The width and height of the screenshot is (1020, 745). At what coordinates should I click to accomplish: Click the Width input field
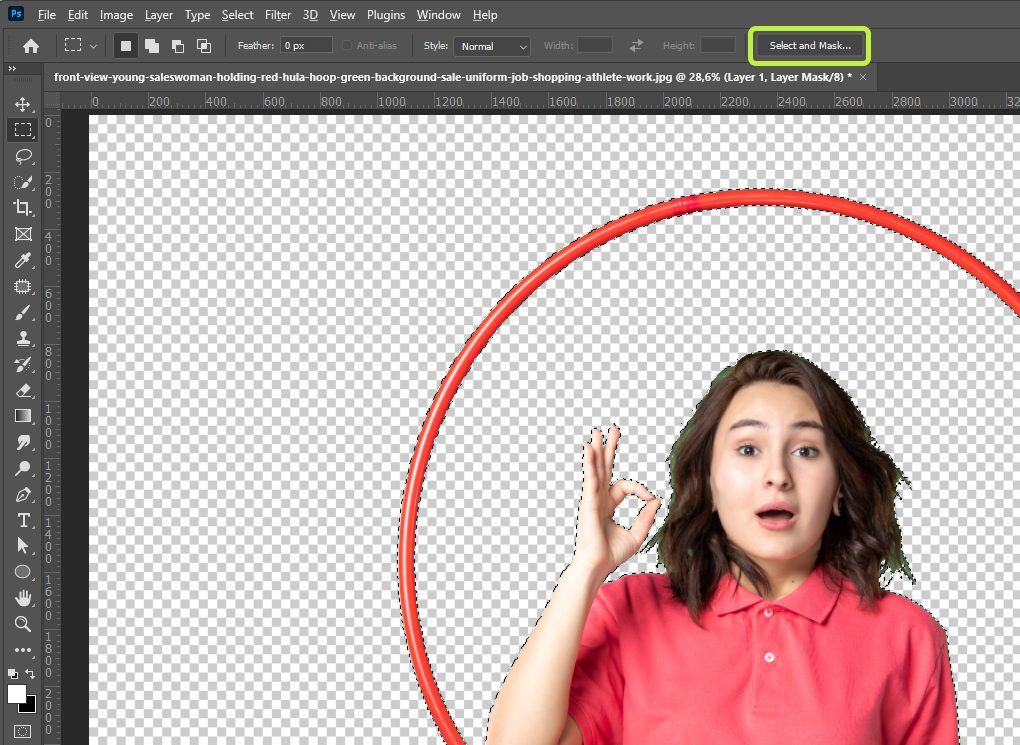point(595,45)
